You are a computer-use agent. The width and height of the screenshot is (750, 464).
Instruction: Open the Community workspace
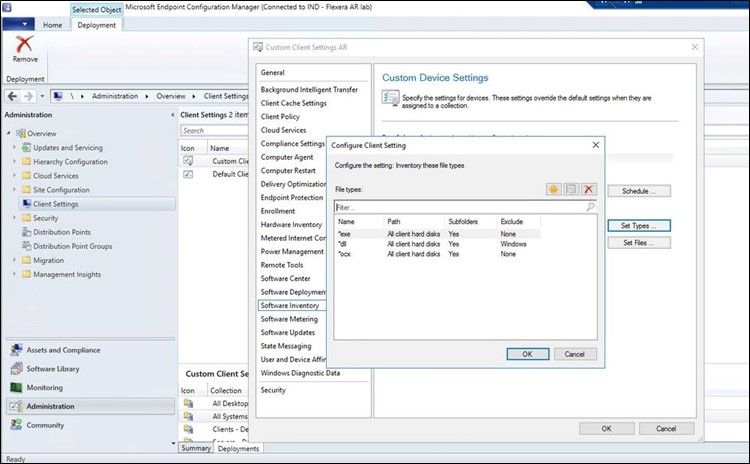pyautogui.click(x=45, y=425)
